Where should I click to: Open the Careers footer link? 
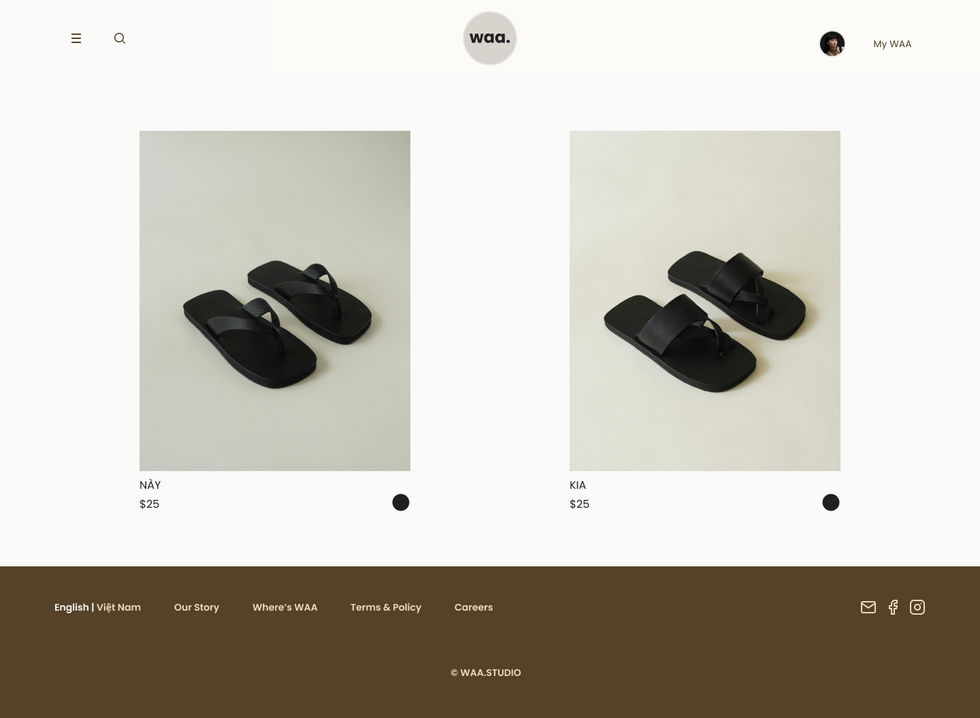click(474, 607)
